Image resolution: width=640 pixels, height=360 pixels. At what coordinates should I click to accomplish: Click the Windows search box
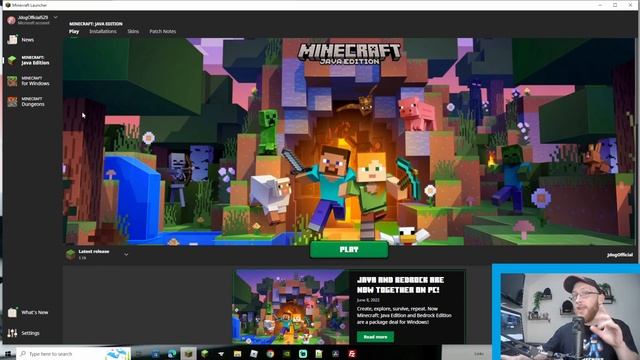tap(73, 353)
